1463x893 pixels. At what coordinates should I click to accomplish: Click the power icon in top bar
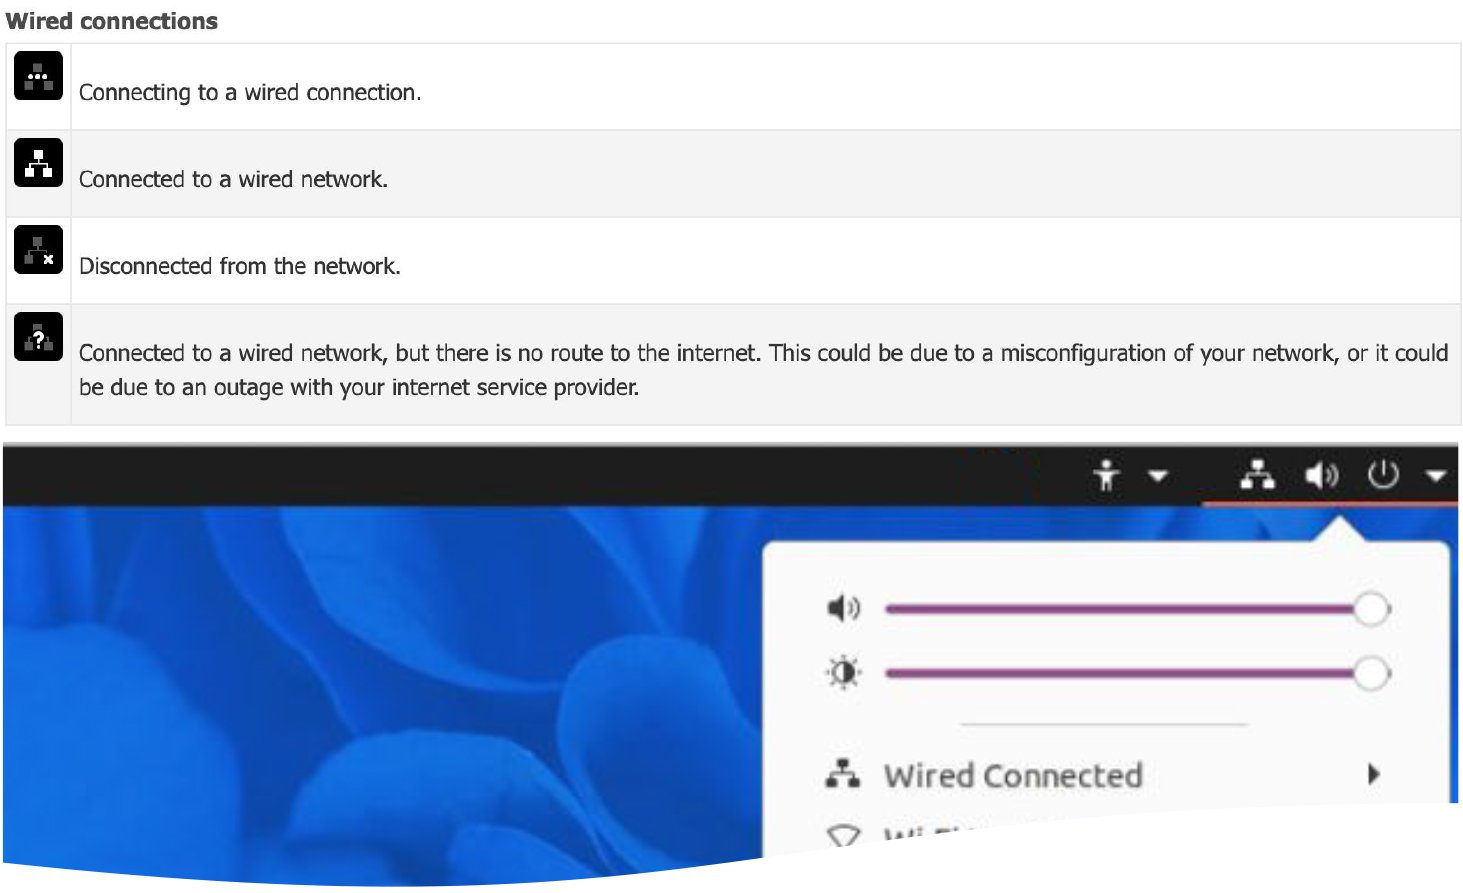[1383, 475]
